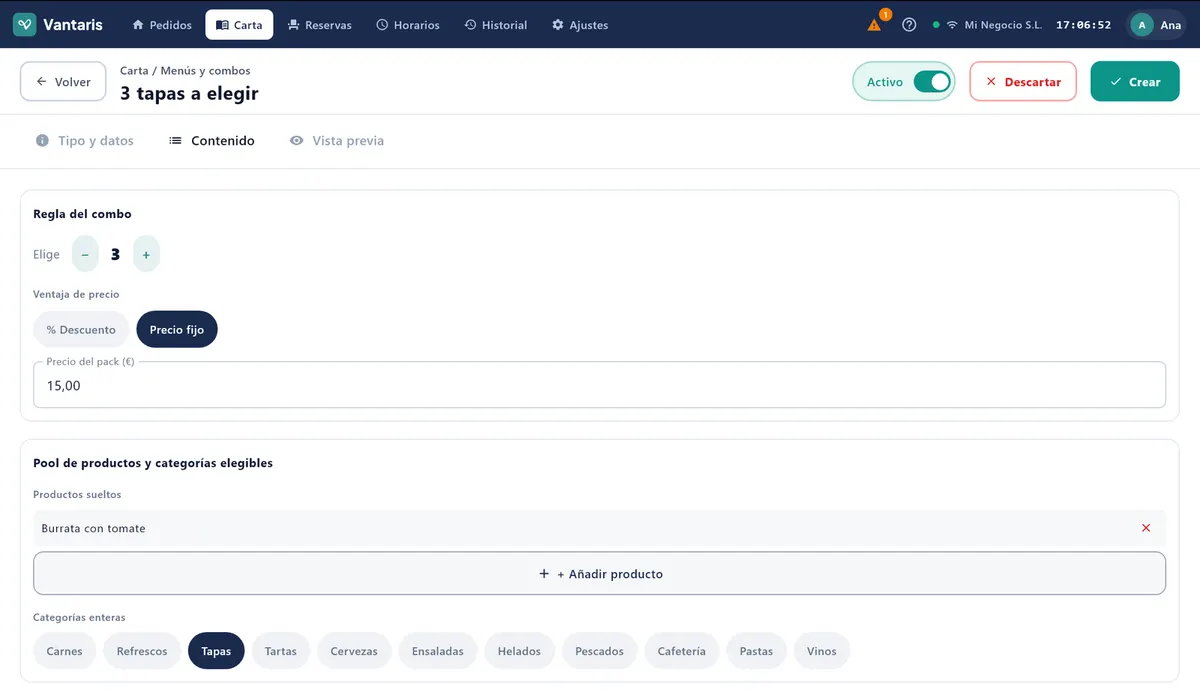Enable the Helados category chip

[x=519, y=651]
